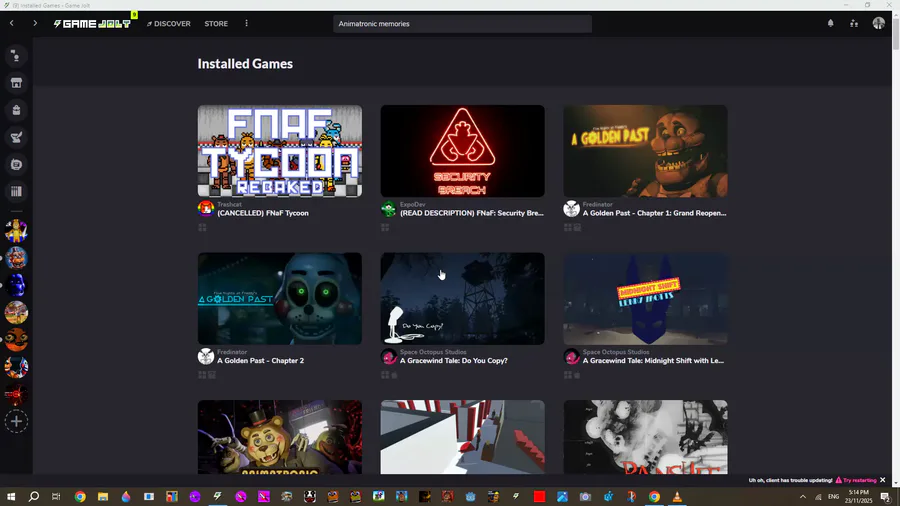Open the (CANCELLED) FNaF Tycoon title
The width and height of the screenshot is (900, 506).
263,213
